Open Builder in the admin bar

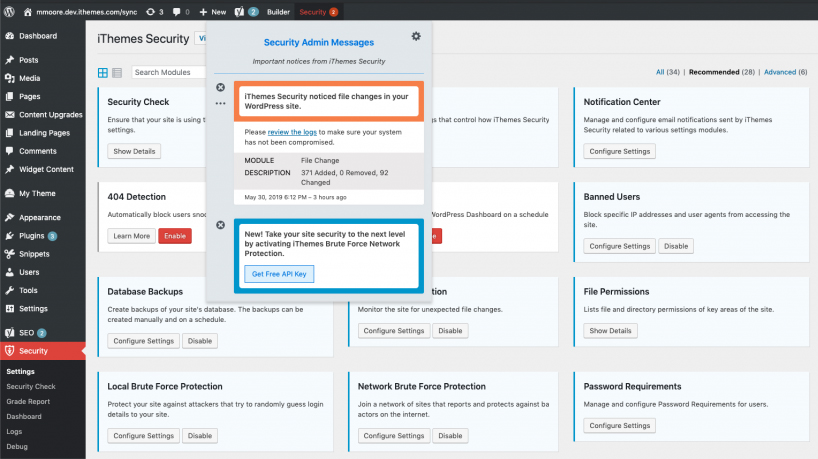coord(278,11)
